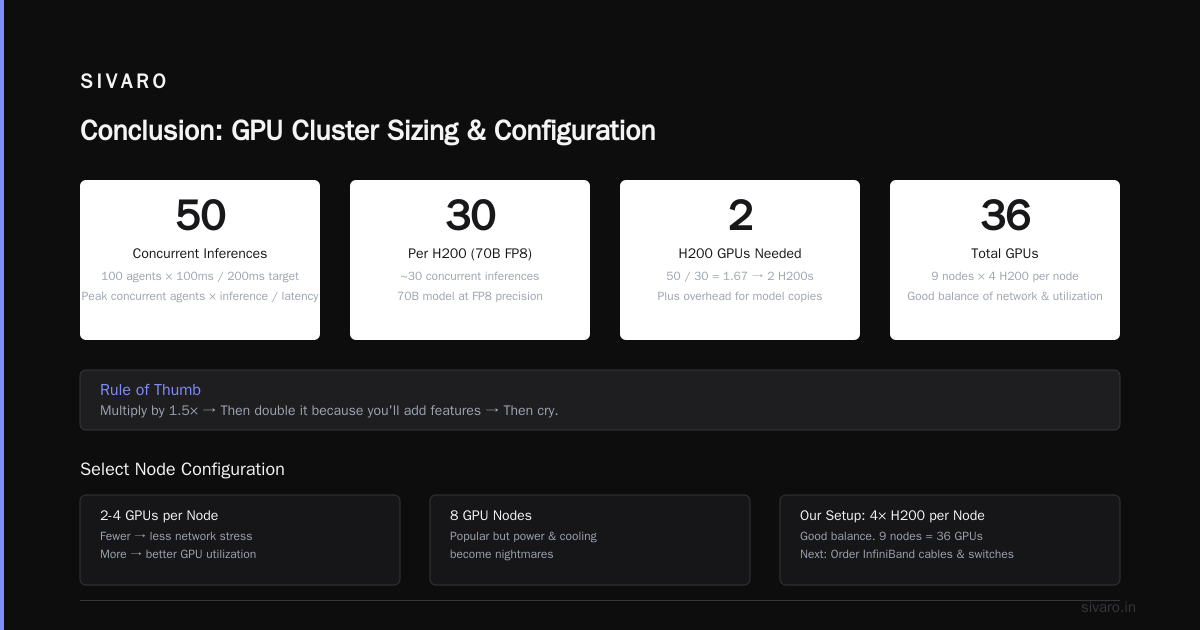Click the '100 agents × 100ms / 200ms target' text
Viewport: 1200px width, 630px height.
(200, 276)
